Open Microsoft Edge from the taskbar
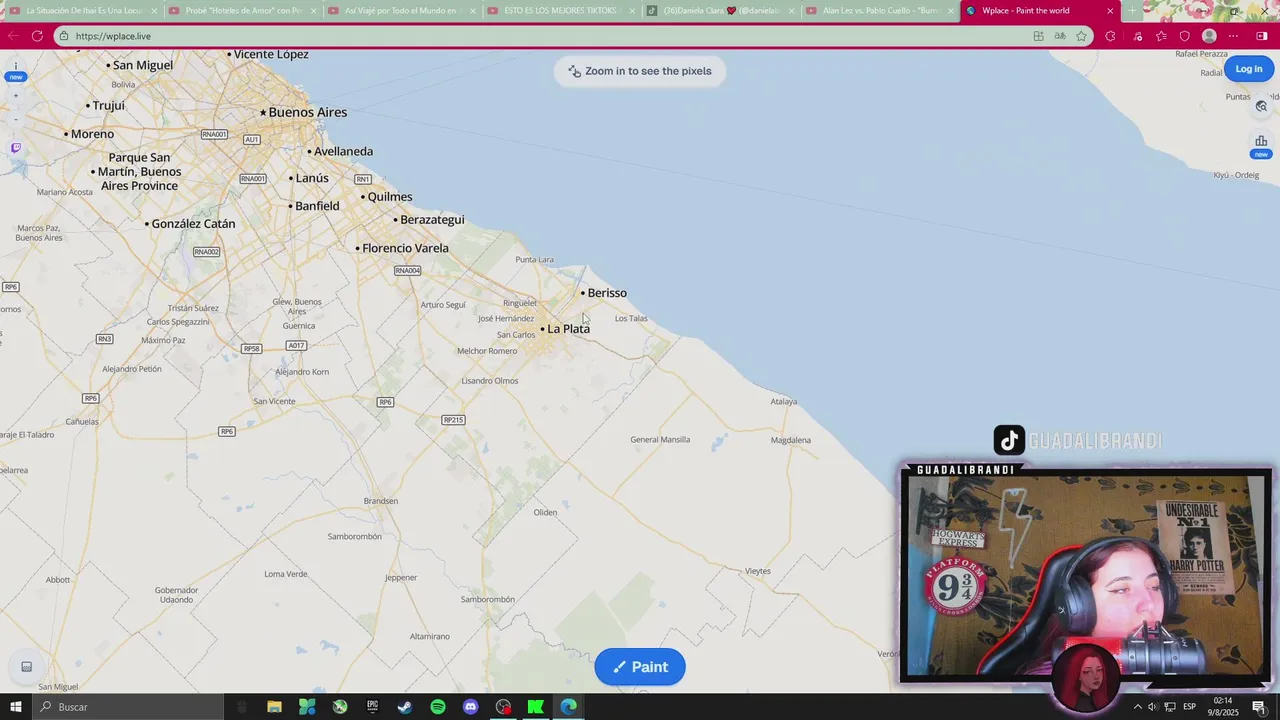This screenshot has width=1280, height=720. tap(569, 707)
